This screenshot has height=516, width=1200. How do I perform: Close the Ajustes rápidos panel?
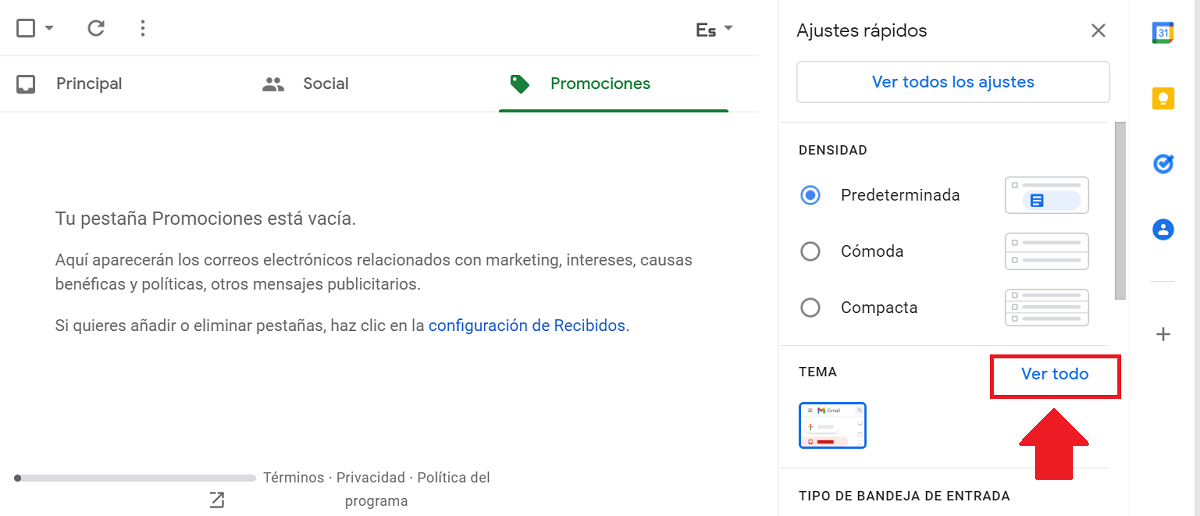1098,31
